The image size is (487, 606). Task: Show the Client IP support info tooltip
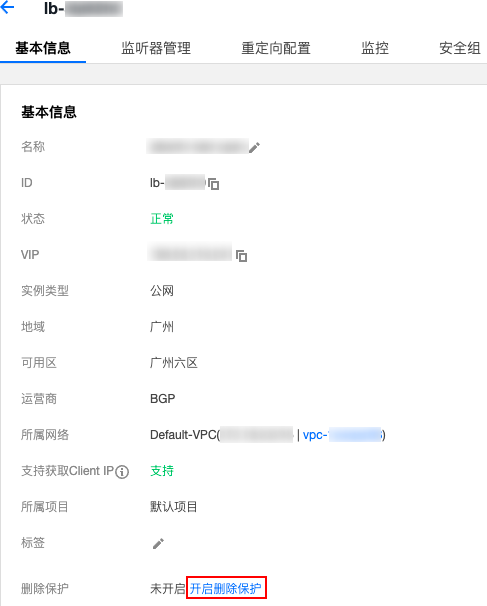pyautogui.click(x=122, y=472)
